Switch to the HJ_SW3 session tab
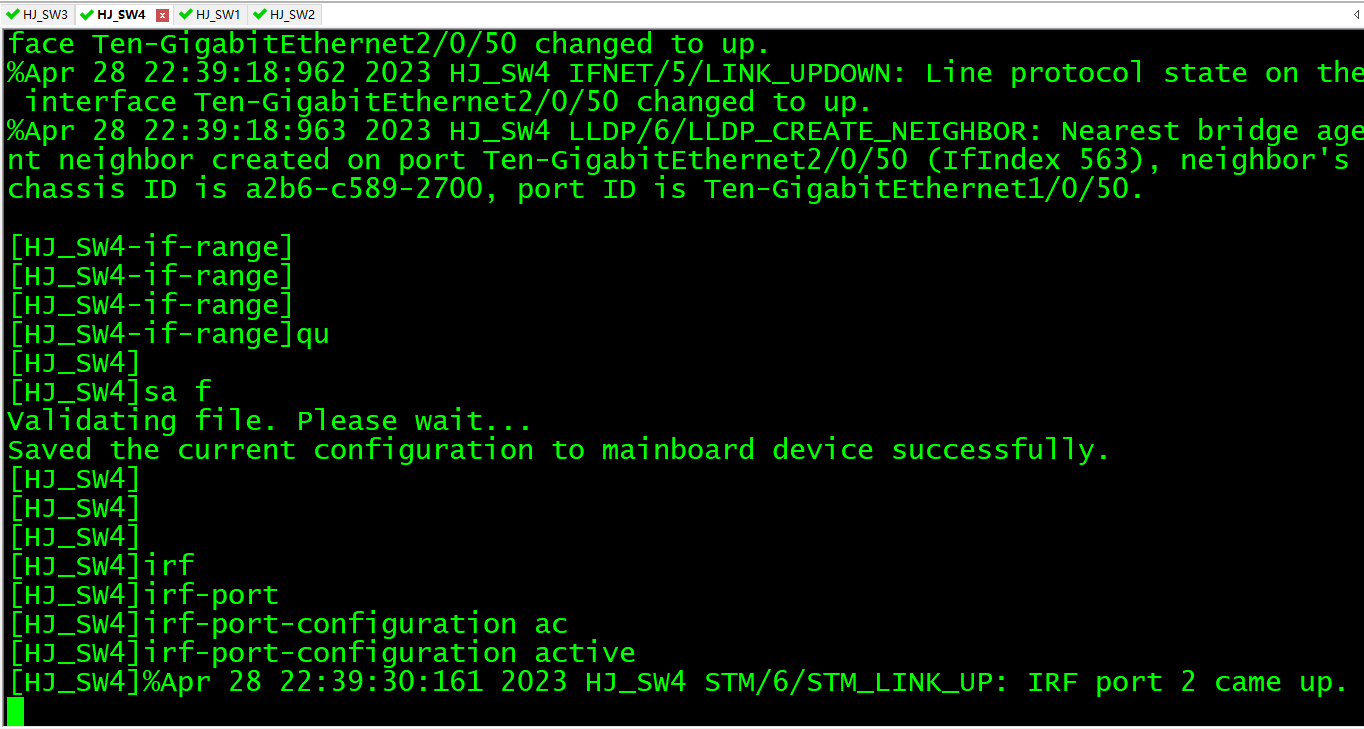This screenshot has width=1364, height=729. click(x=45, y=15)
